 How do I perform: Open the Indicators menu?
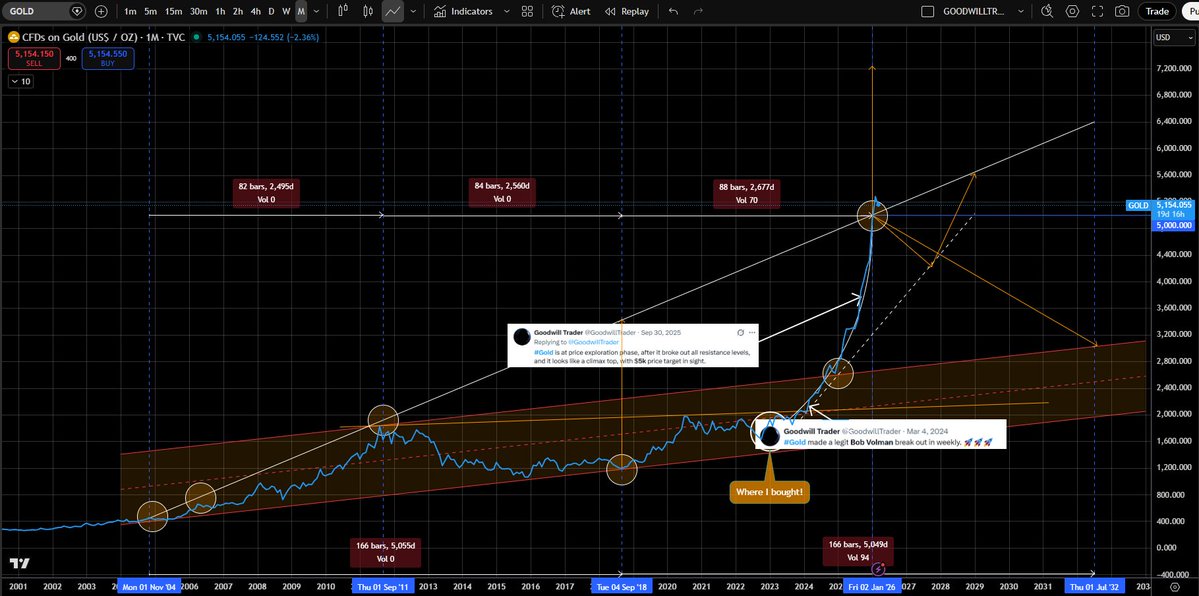(x=463, y=11)
